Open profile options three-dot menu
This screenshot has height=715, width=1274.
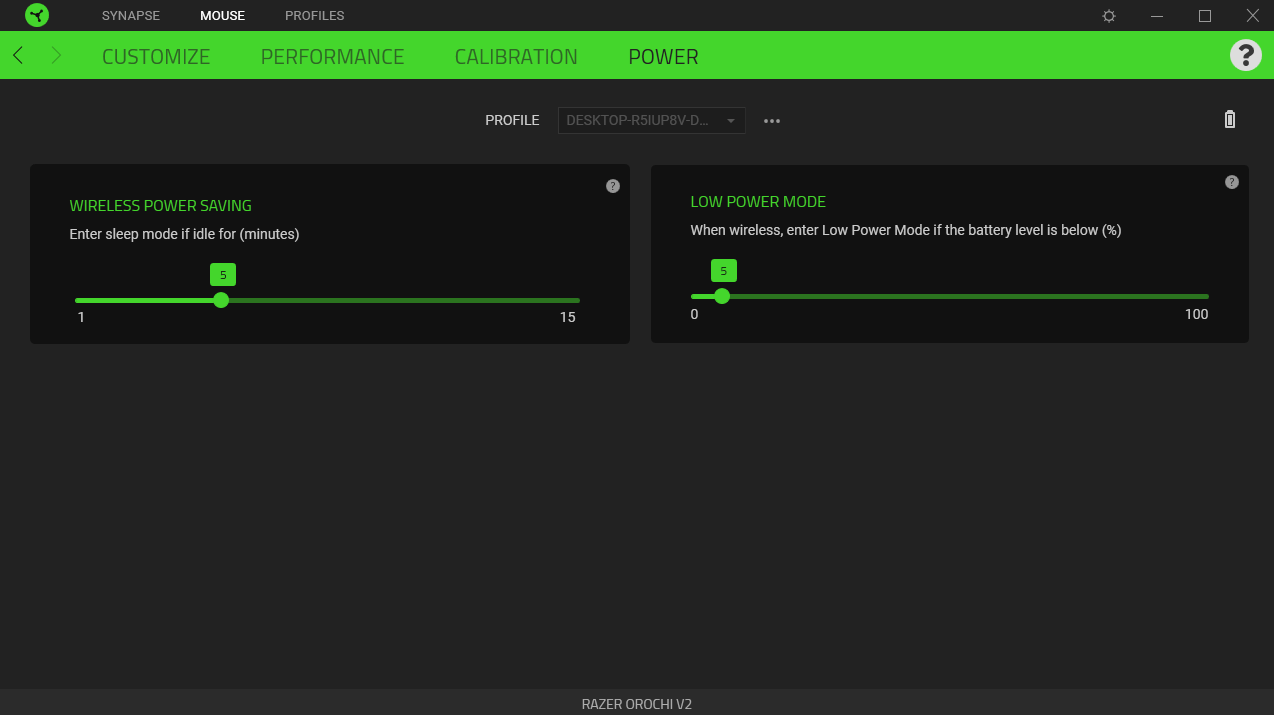[772, 121]
